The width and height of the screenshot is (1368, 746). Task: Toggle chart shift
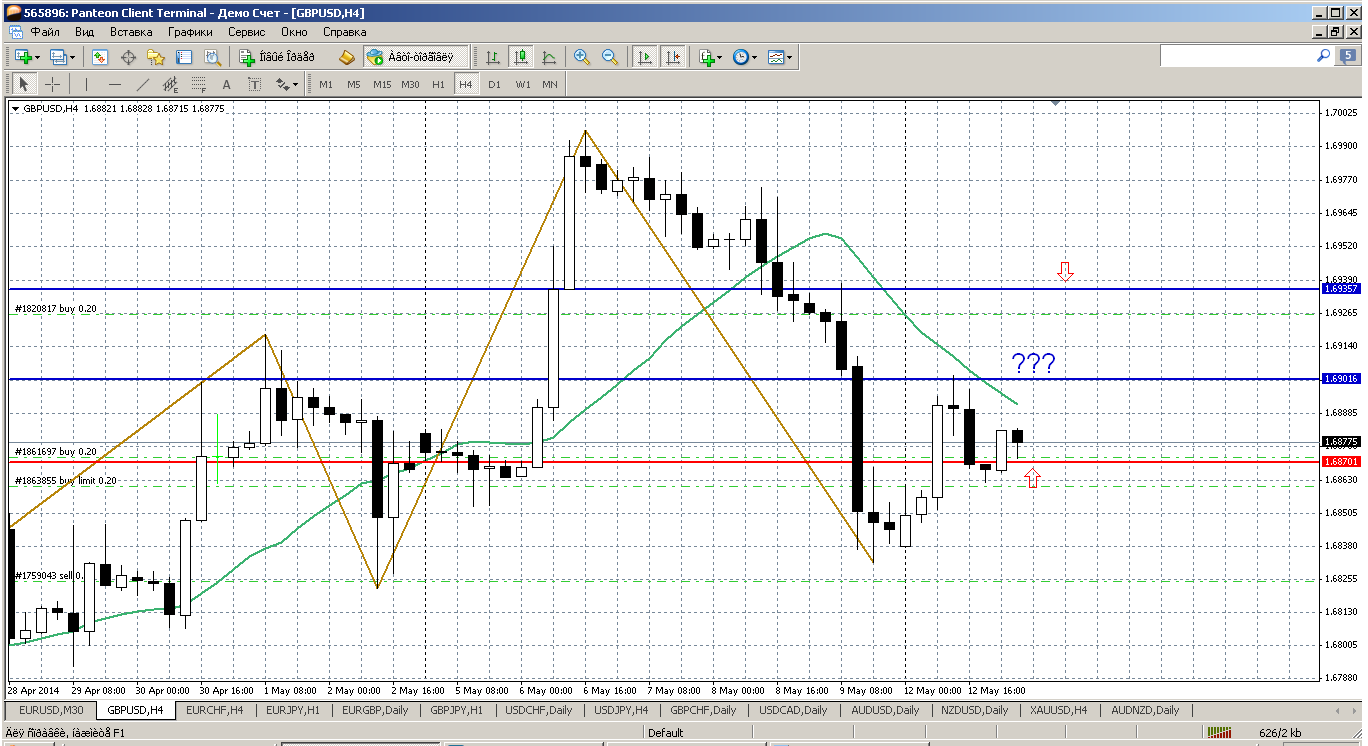(673, 57)
